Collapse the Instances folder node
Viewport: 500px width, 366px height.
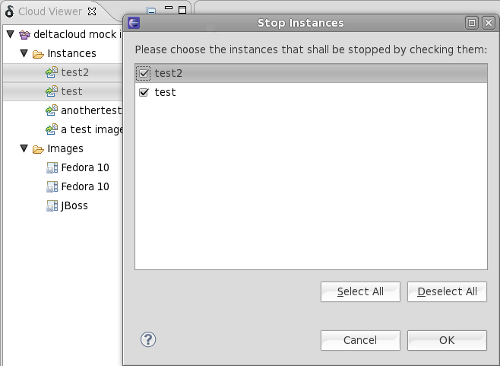point(24,53)
